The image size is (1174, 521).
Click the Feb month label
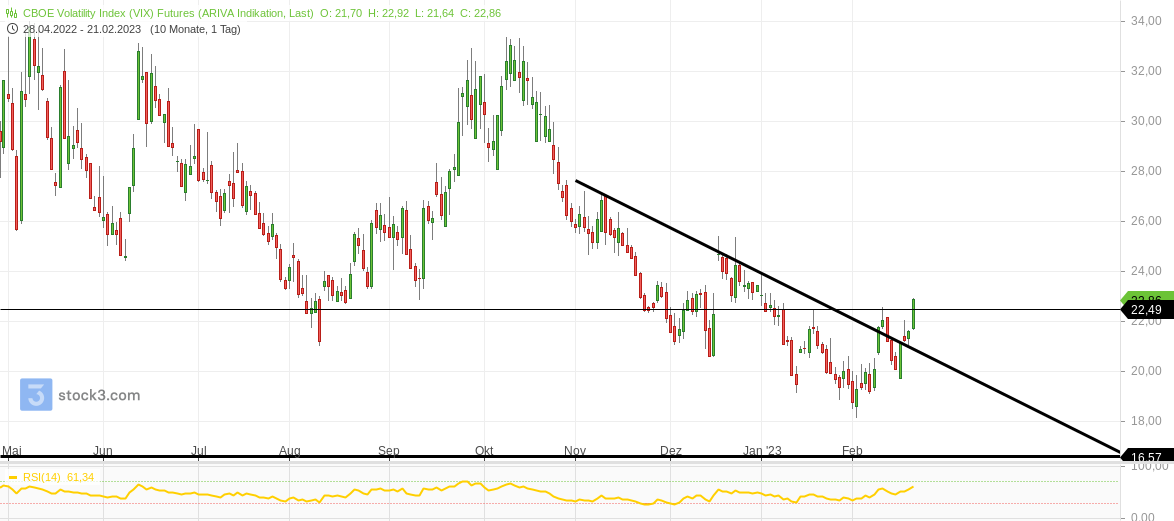click(852, 451)
